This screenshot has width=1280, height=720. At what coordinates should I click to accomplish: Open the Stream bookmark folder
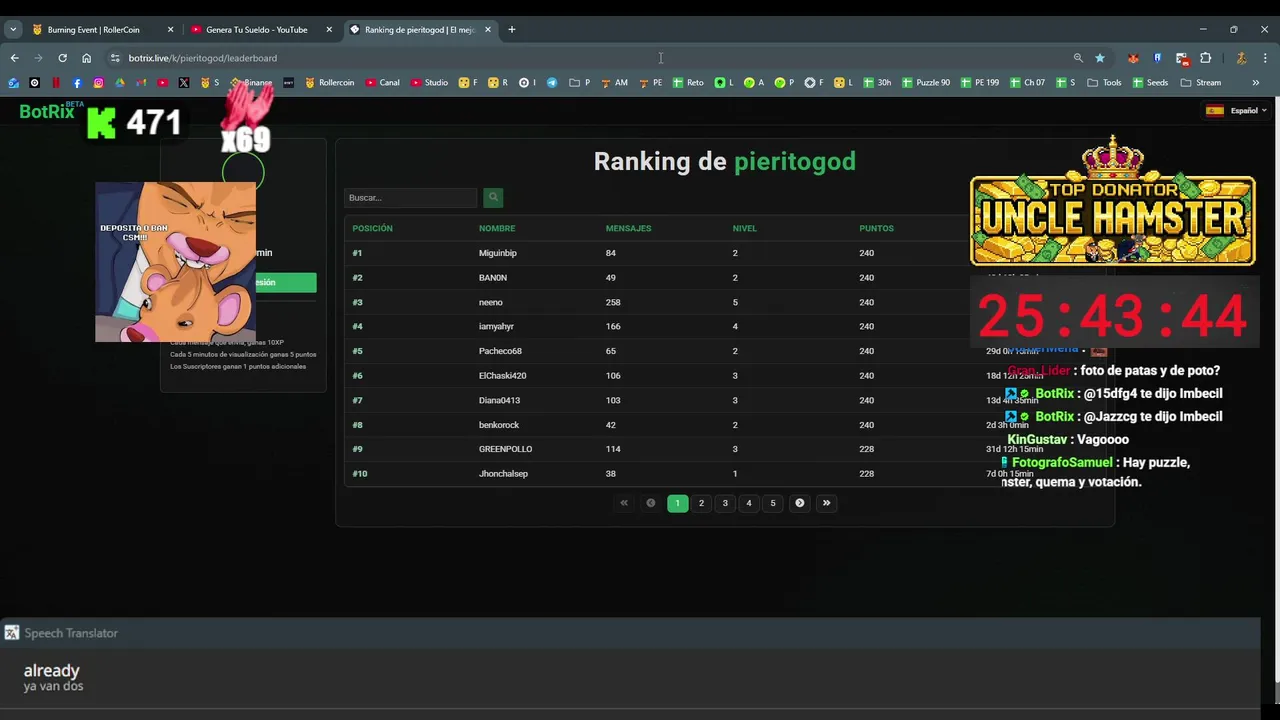pos(1200,83)
